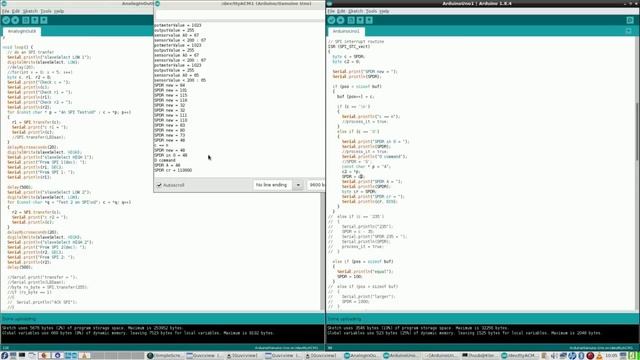Image resolution: width=640 pixels, height=360 pixels.
Task: Click the 'O command' line in serial monitor
Action: click(164, 160)
